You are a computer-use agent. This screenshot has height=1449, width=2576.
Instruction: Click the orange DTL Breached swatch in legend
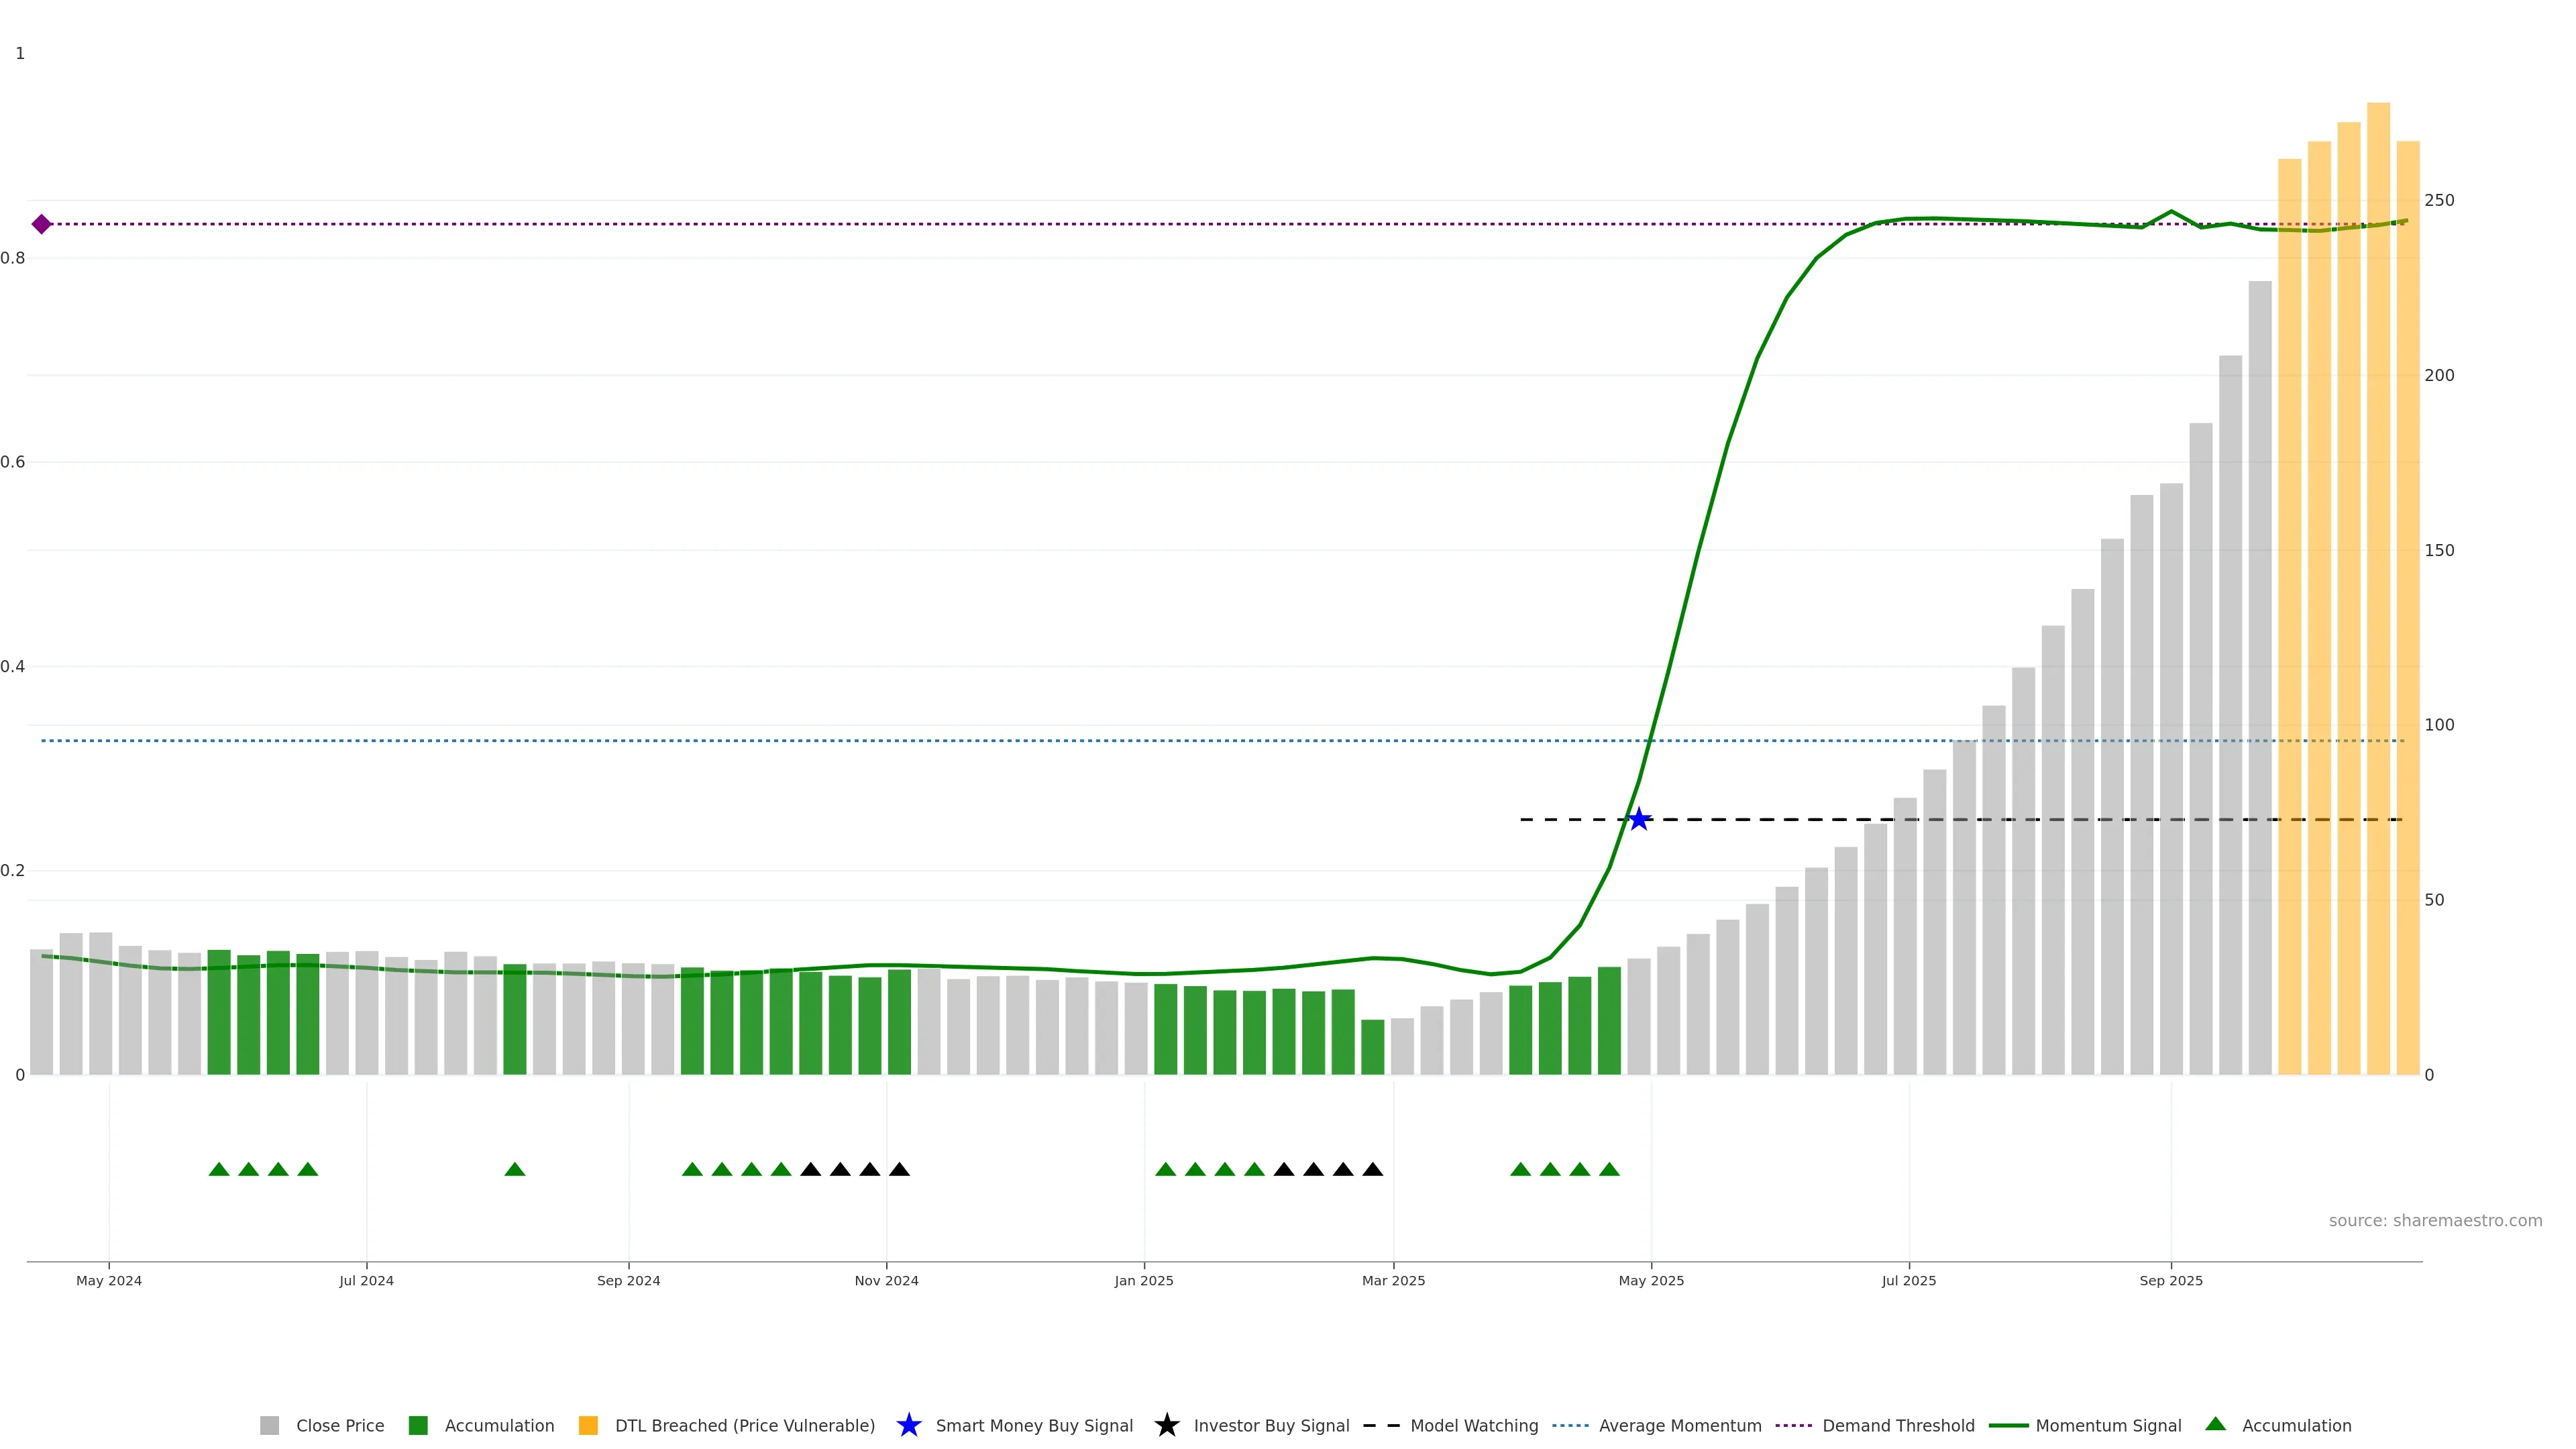(588, 1425)
